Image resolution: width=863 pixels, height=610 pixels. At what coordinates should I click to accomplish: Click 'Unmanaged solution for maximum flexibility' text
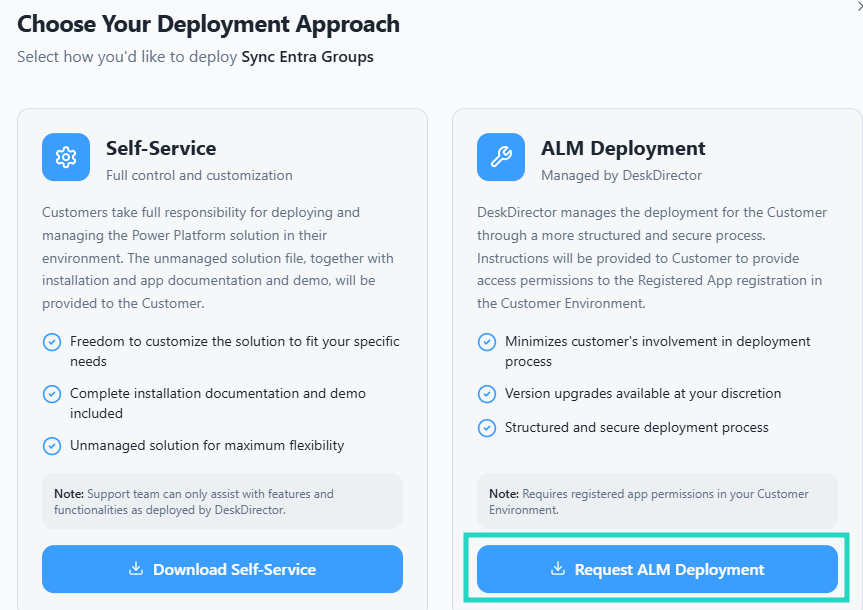point(207,445)
